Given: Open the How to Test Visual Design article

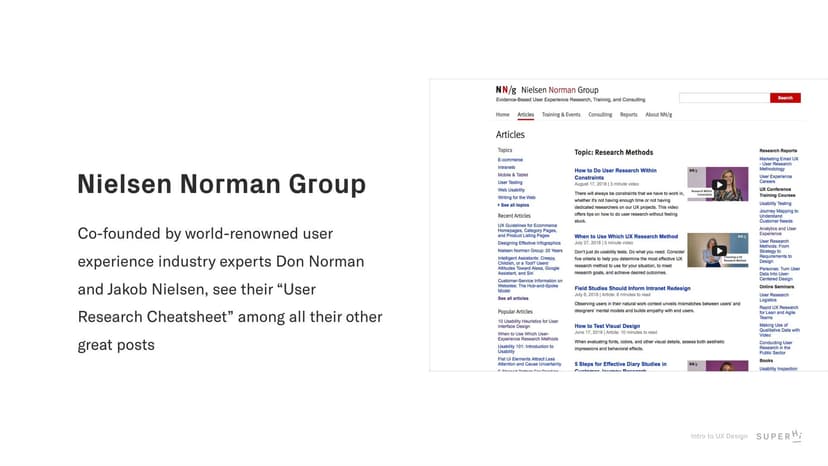Looking at the screenshot, I should pos(608,326).
